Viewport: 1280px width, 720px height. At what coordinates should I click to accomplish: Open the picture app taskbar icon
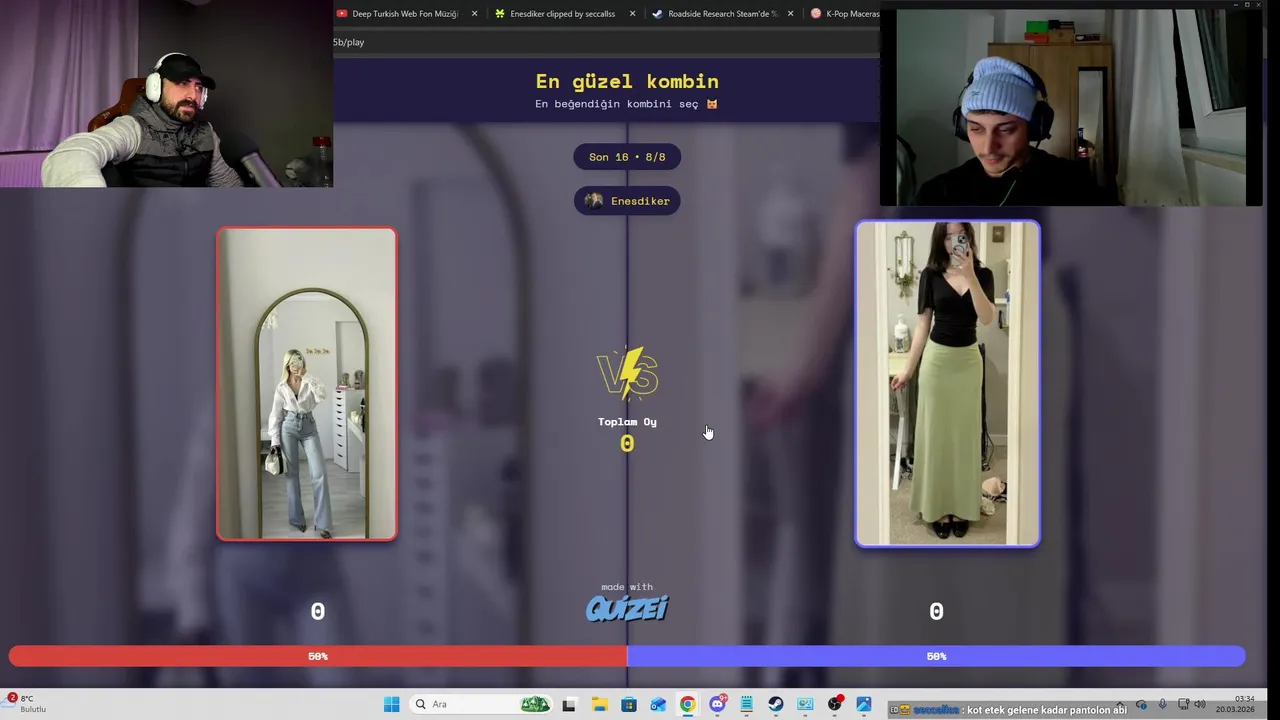click(x=805, y=704)
